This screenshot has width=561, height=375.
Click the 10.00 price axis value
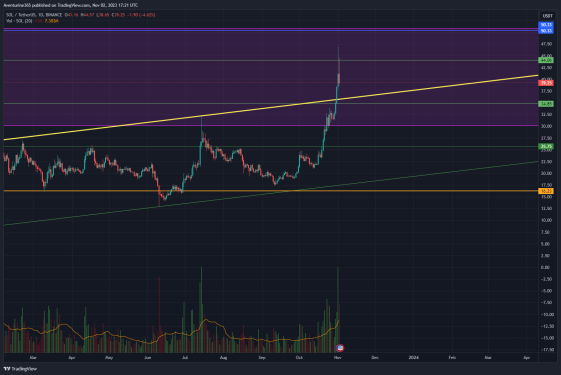[x=546, y=220]
